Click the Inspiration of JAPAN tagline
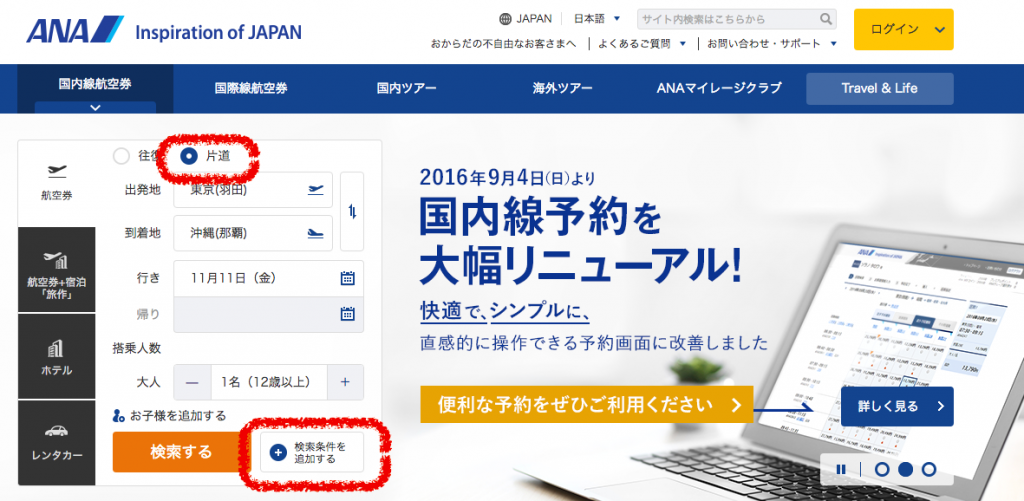The height and width of the screenshot is (501, 1024). click(x=218, y=32)
